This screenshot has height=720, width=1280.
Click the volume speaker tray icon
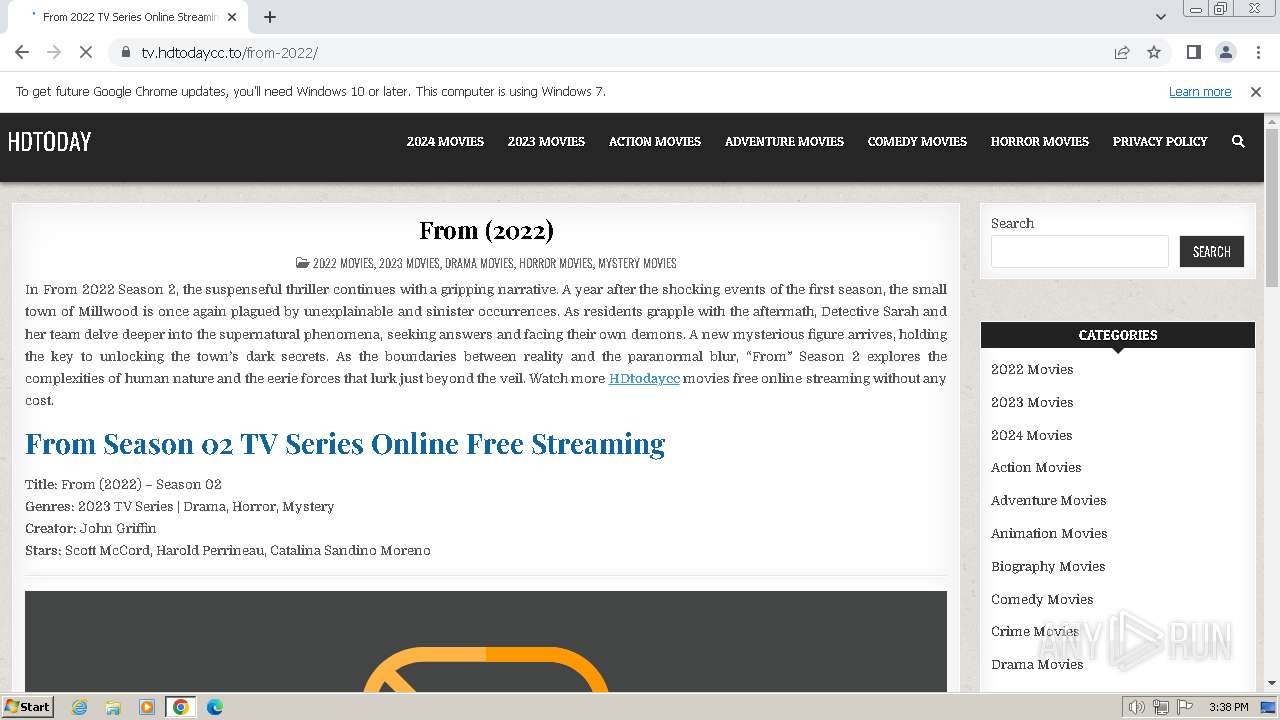pyautogui.click(x=1137, y=707)
